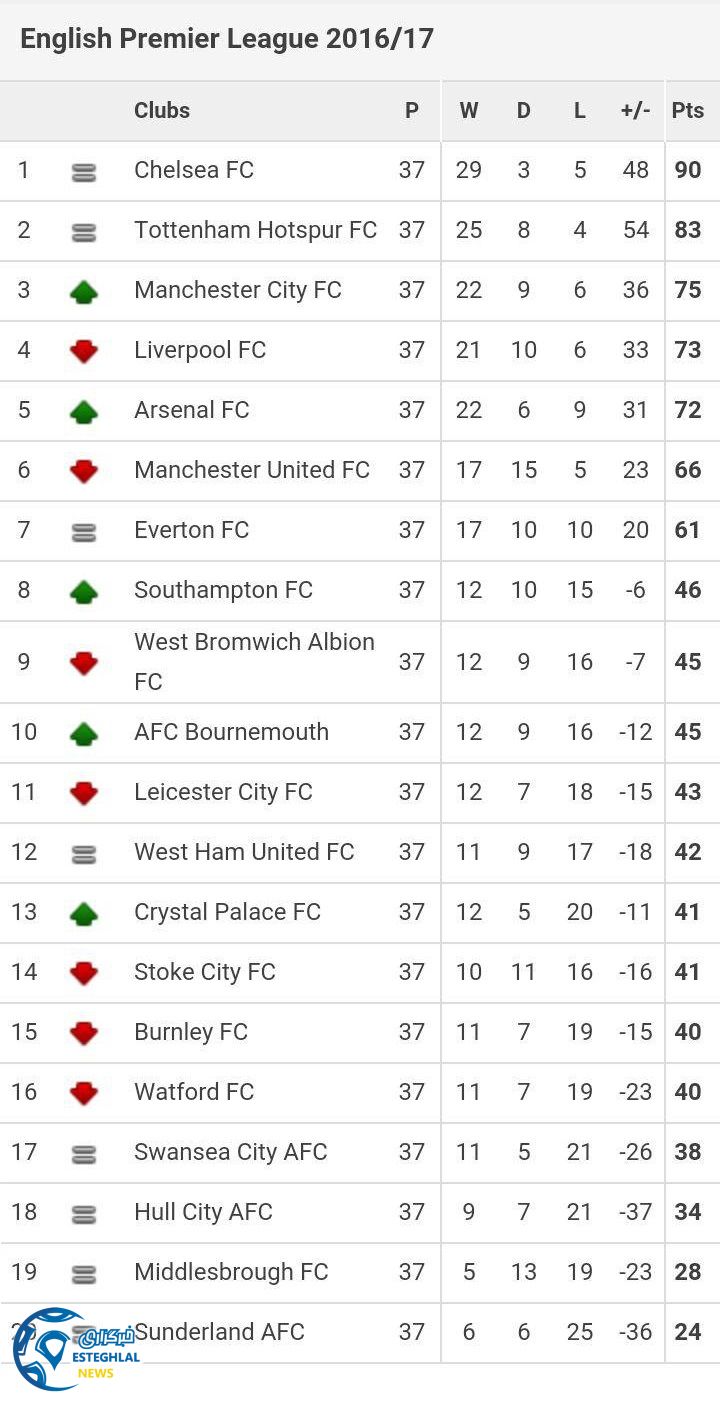The width and height of the screenshot is (720, 1413).
Task: Click the Clubs column header
Action: [x=162, y=111]
